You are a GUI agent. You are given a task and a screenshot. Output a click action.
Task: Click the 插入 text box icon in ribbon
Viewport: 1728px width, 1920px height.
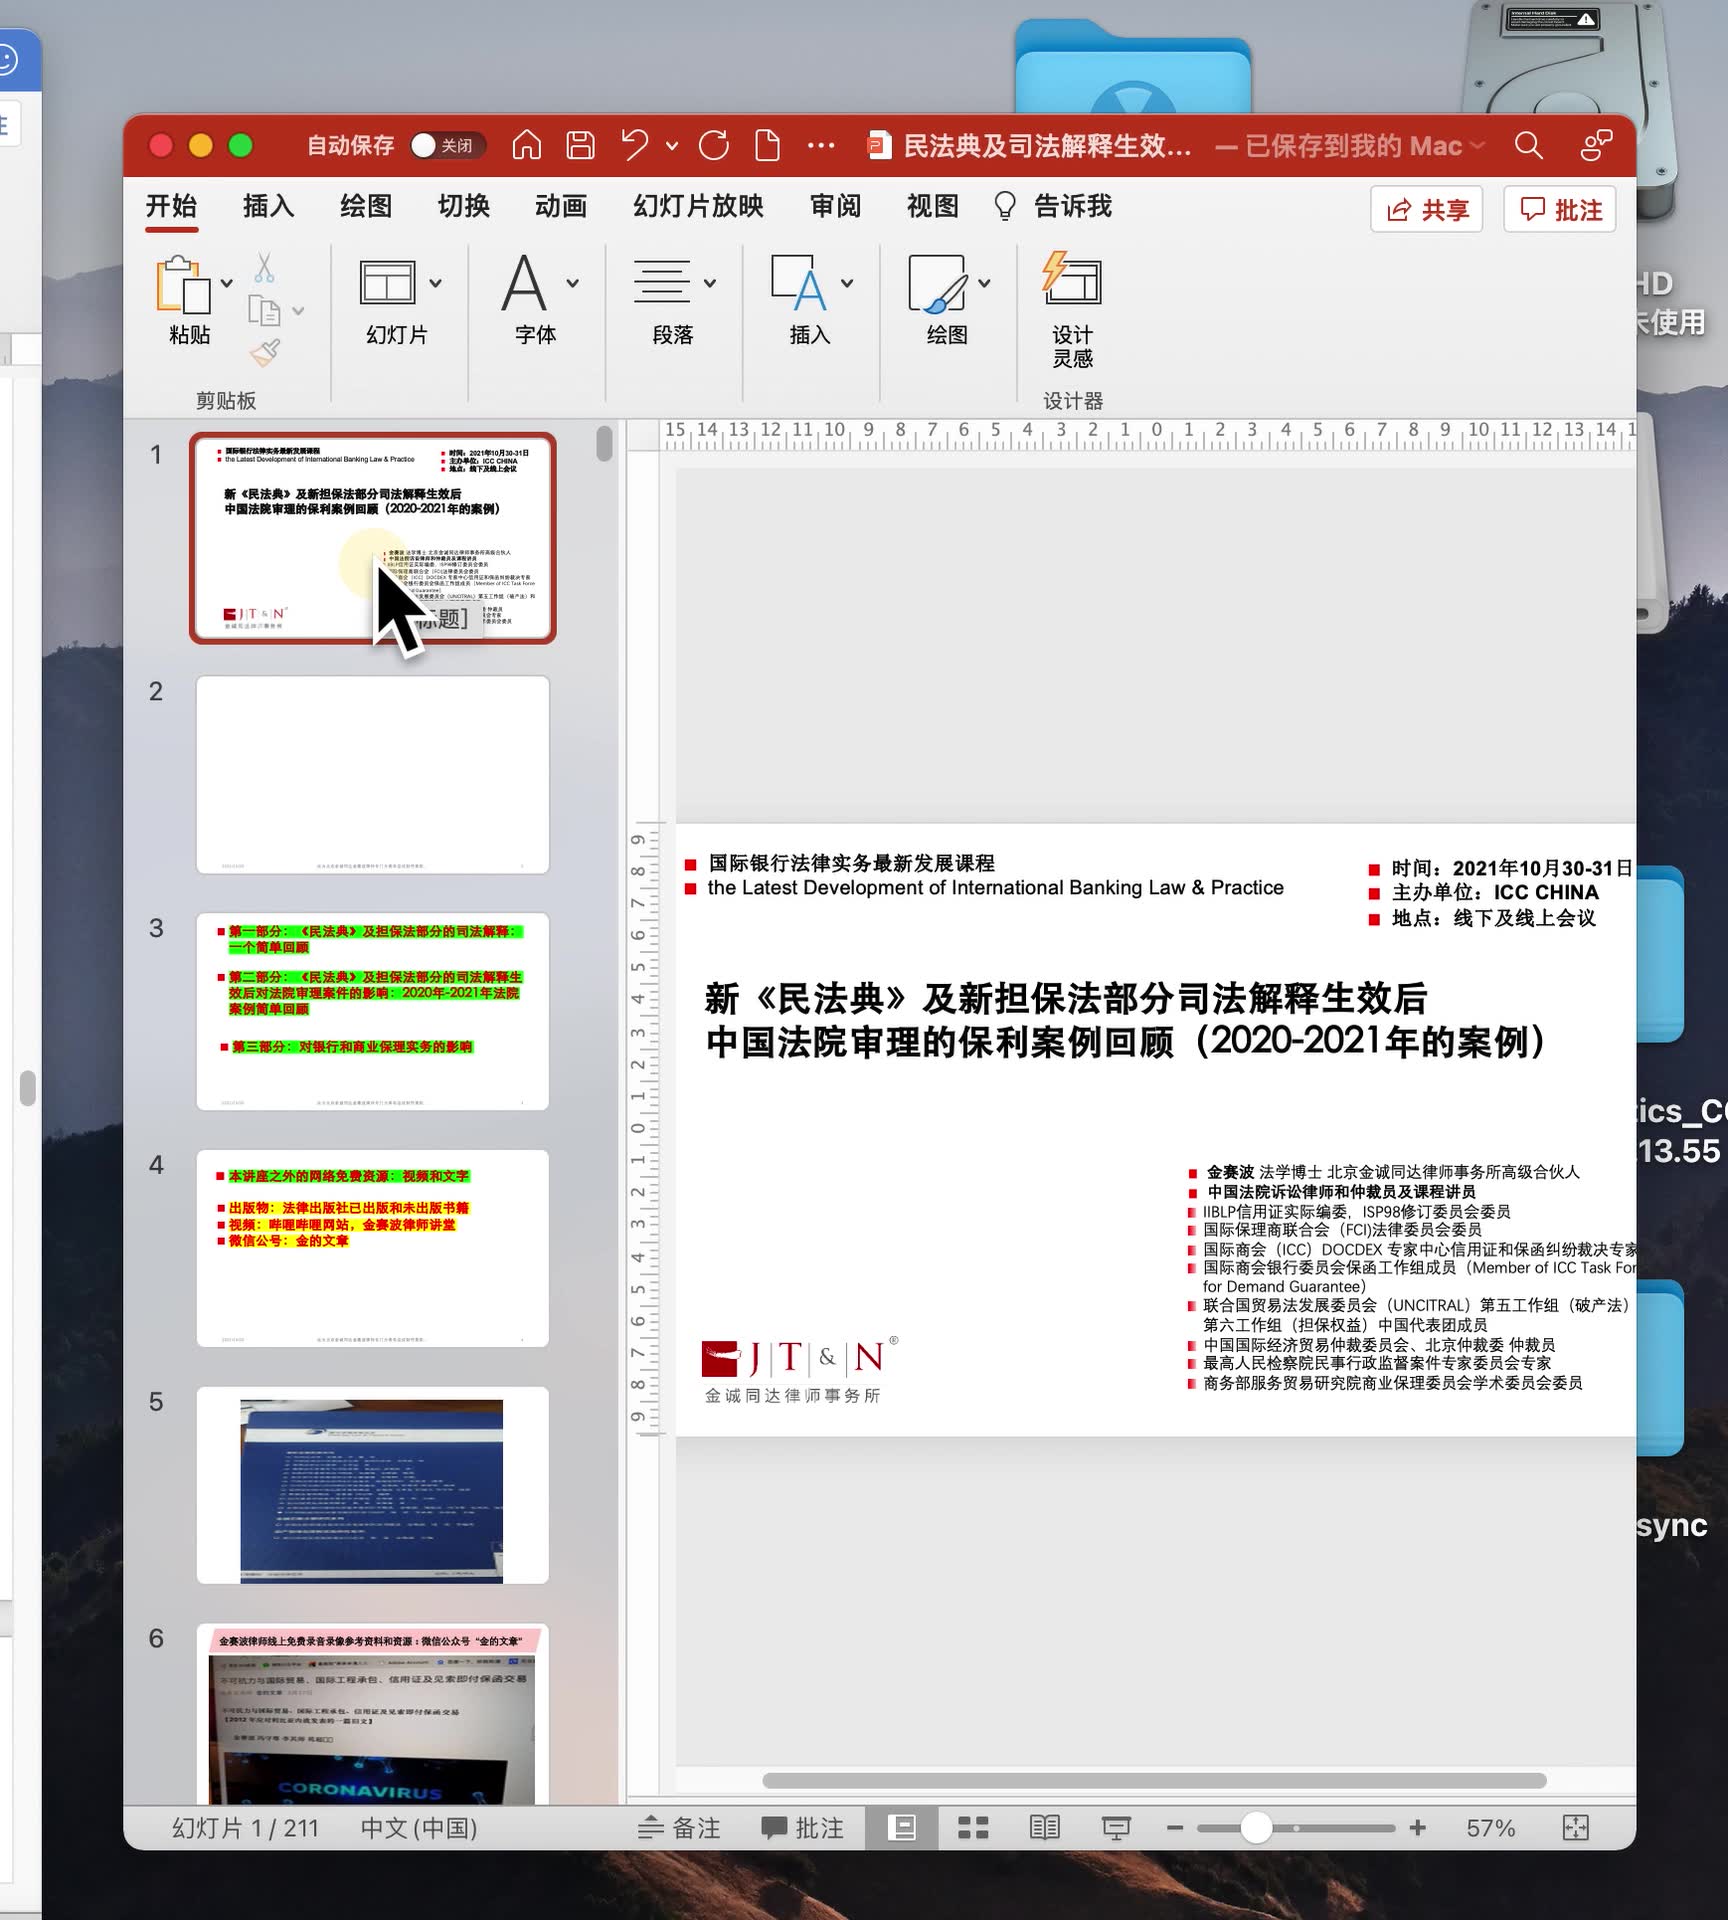(x=799, y=283)
